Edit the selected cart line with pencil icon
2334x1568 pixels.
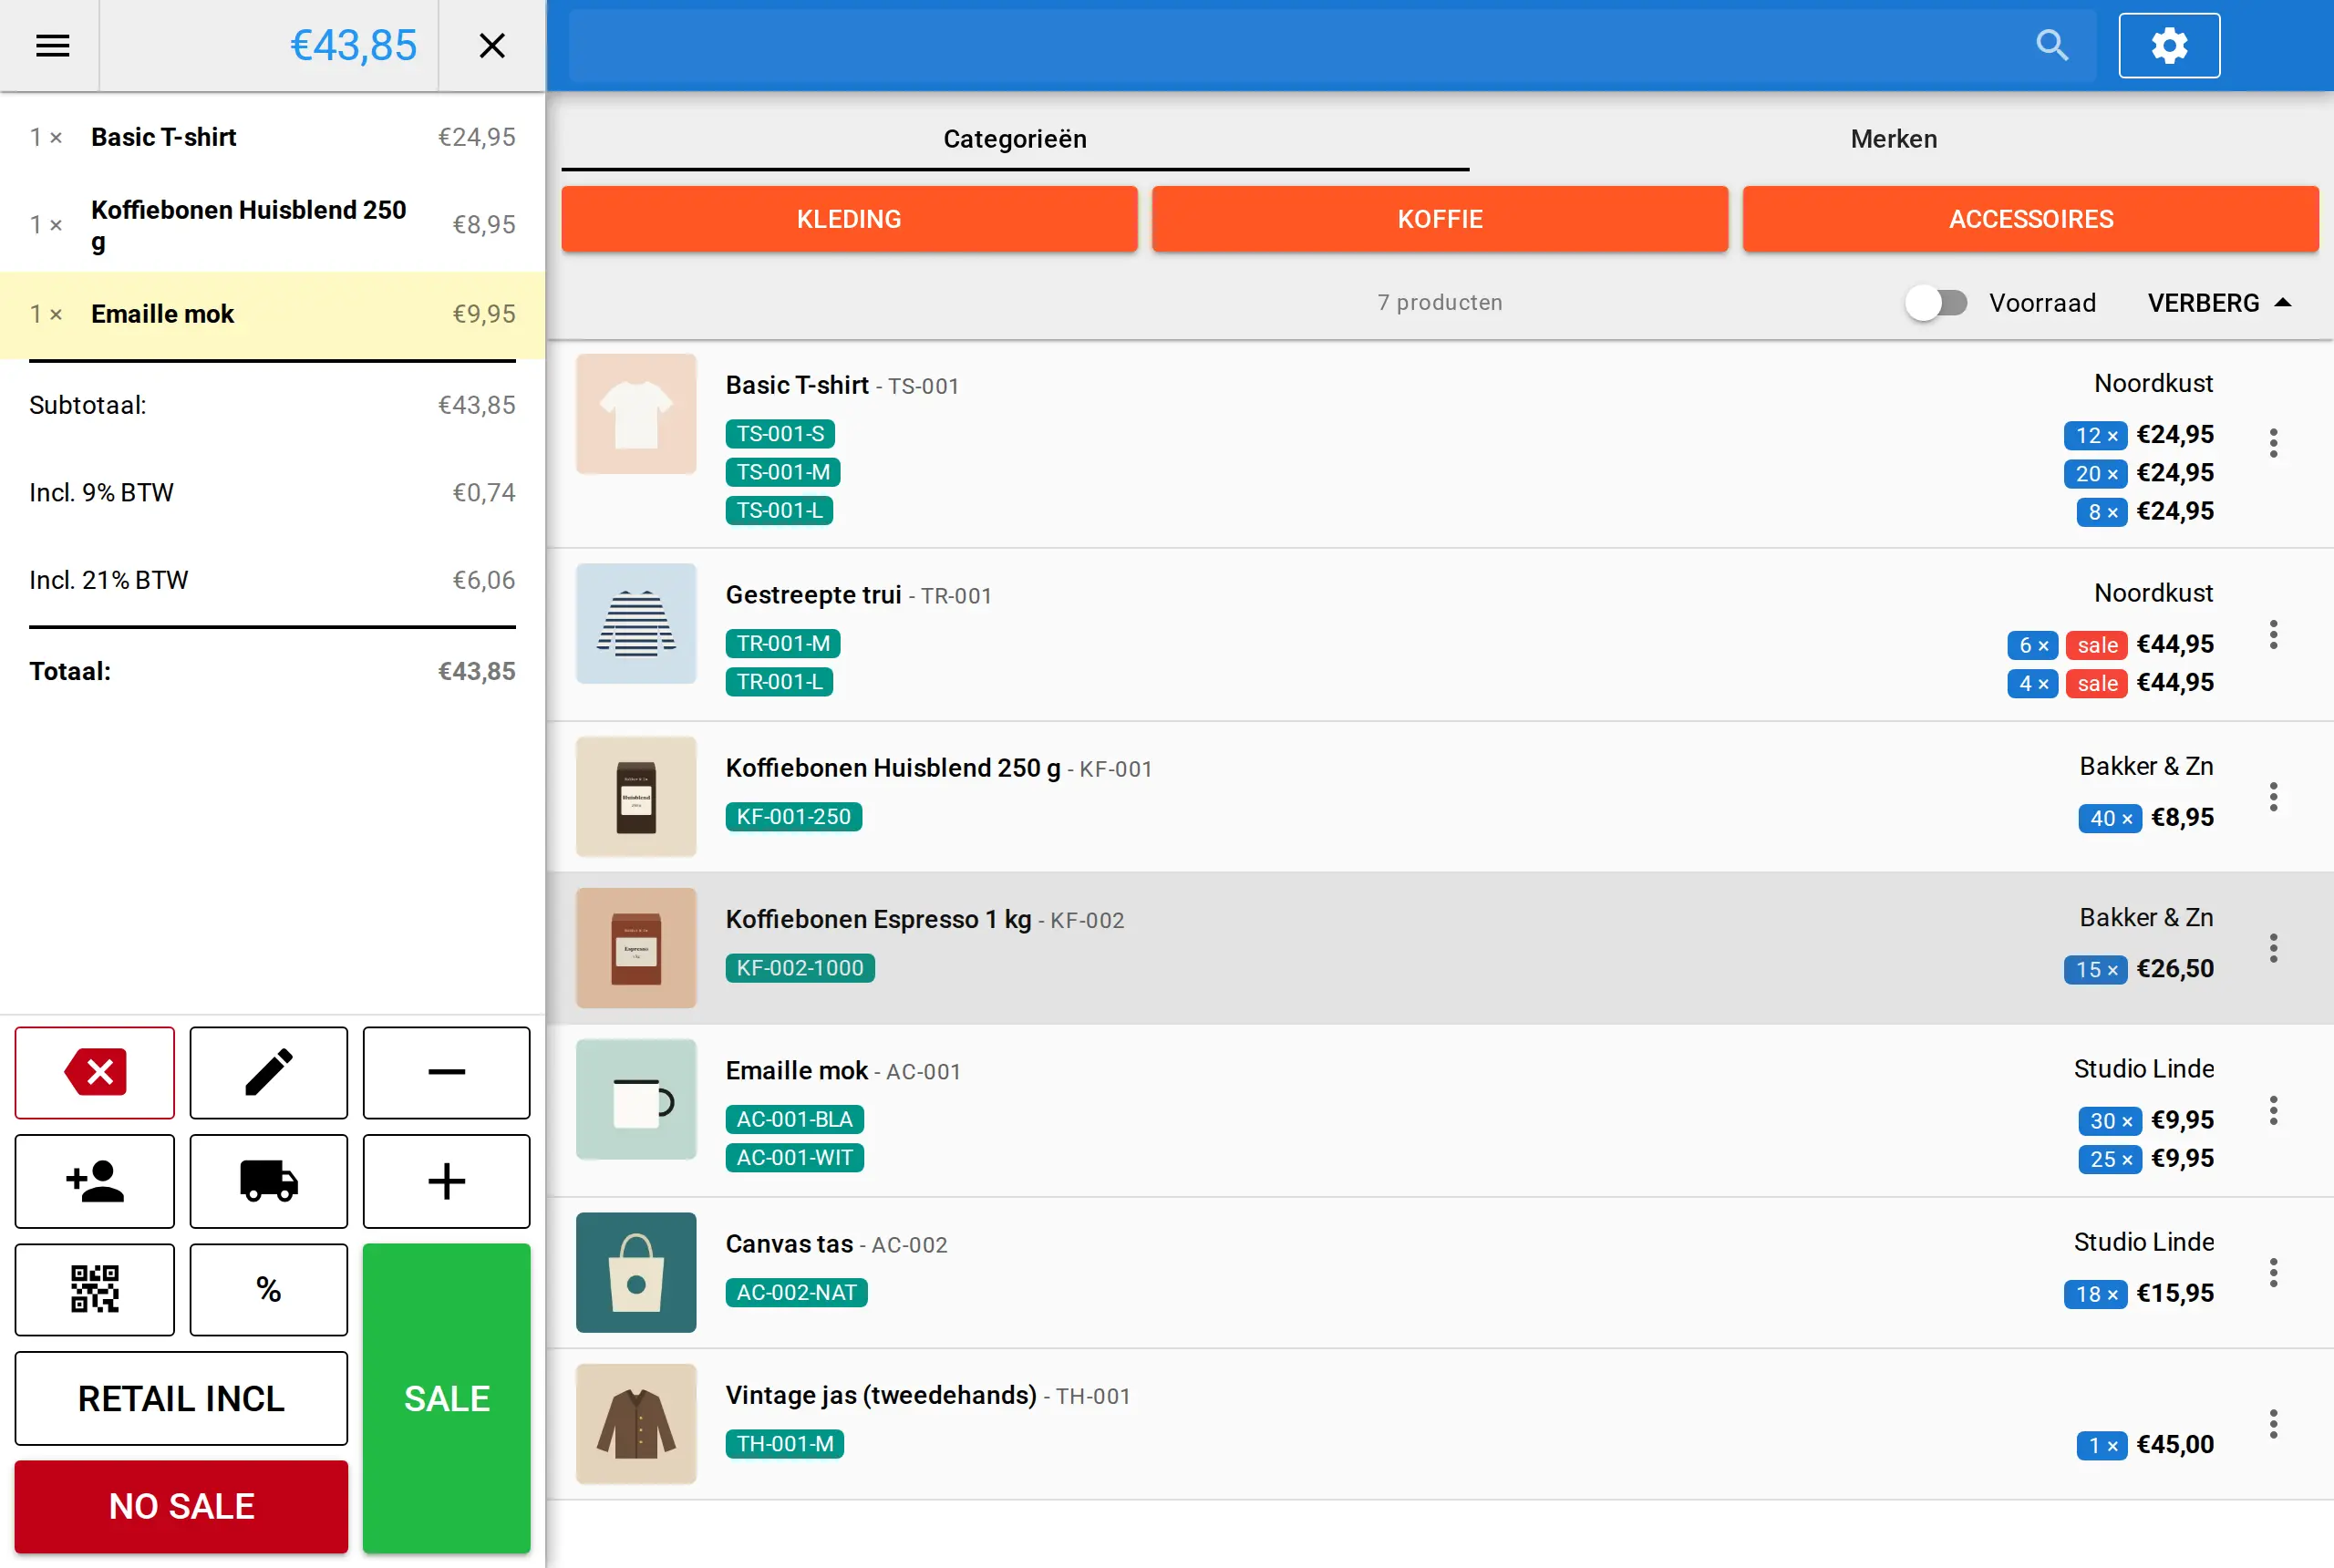269,1072
